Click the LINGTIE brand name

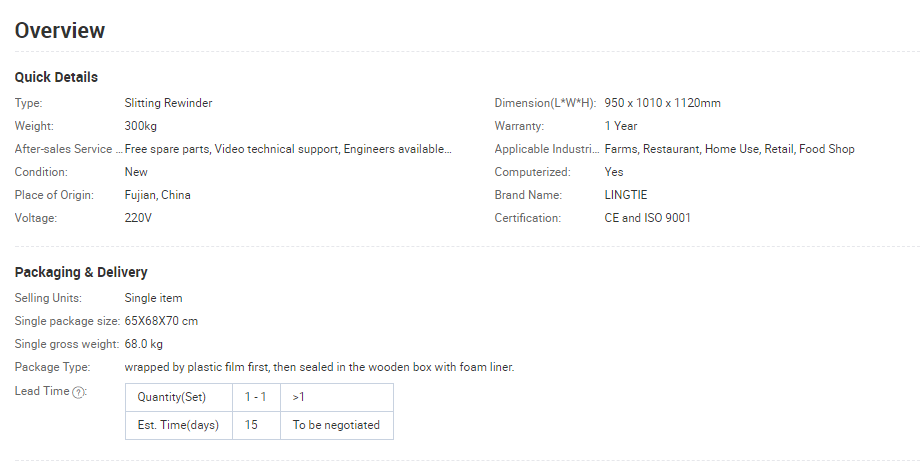point(626,195)
